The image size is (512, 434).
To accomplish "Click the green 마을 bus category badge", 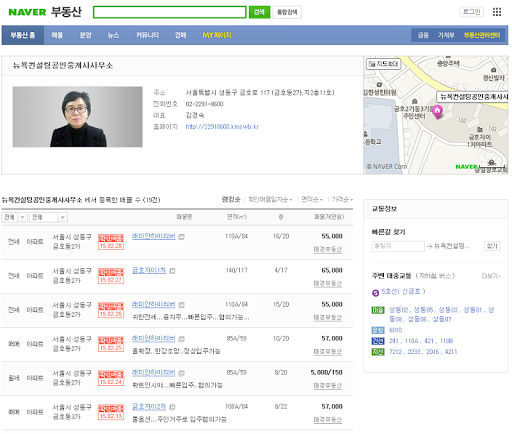I will [x=378, y=310].
